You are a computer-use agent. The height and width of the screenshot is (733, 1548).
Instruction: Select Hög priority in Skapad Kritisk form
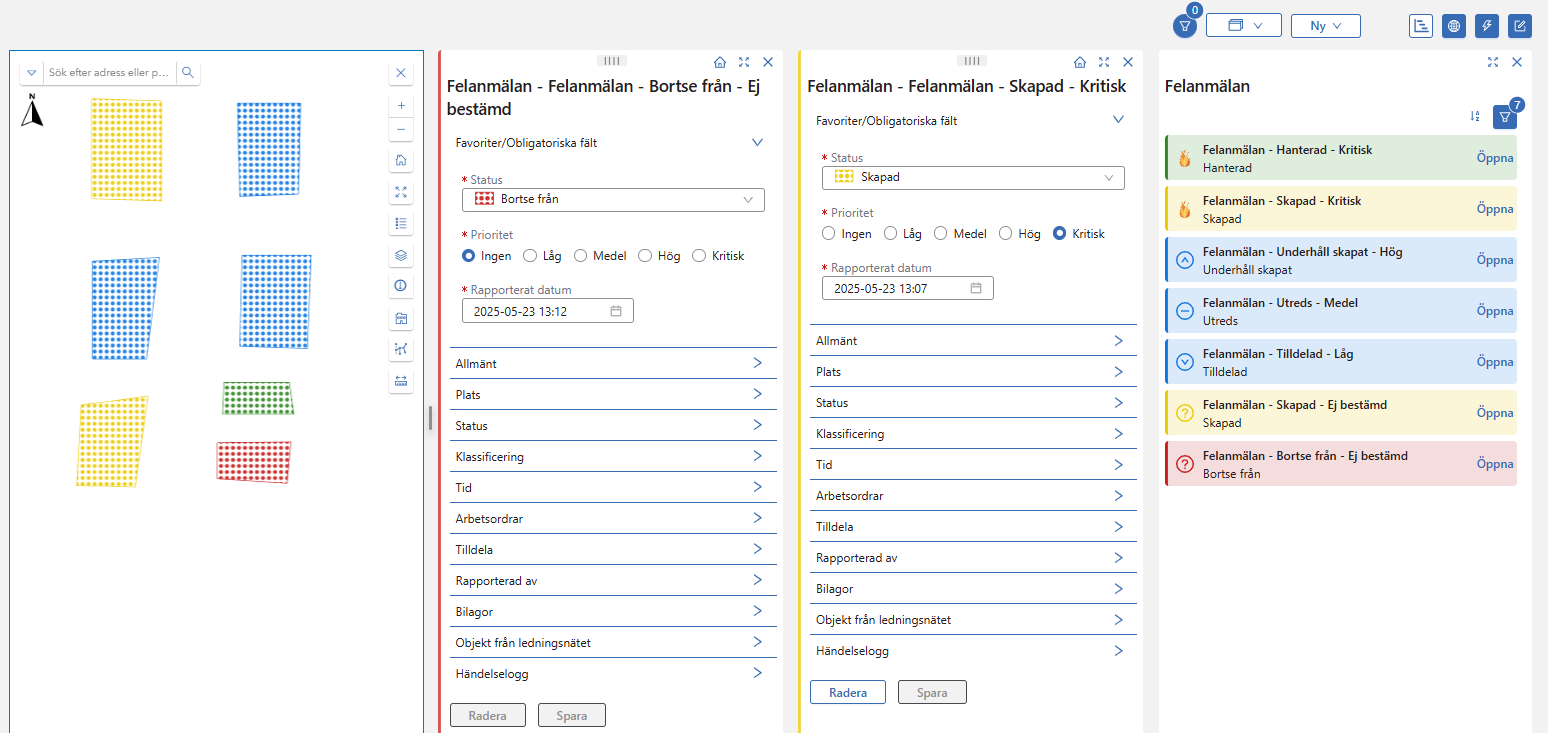click(1006, 234)
